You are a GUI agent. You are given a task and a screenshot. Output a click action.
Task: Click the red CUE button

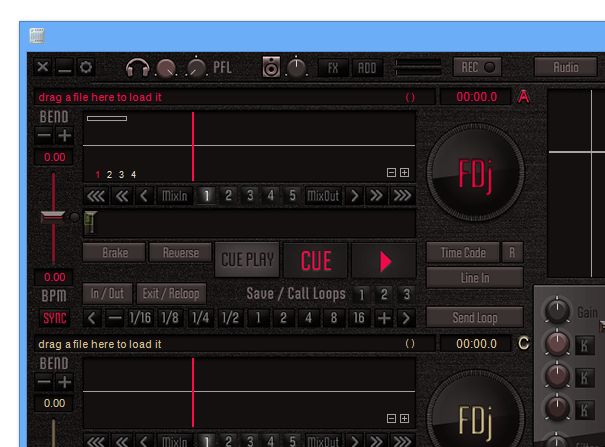click(316, 261)
